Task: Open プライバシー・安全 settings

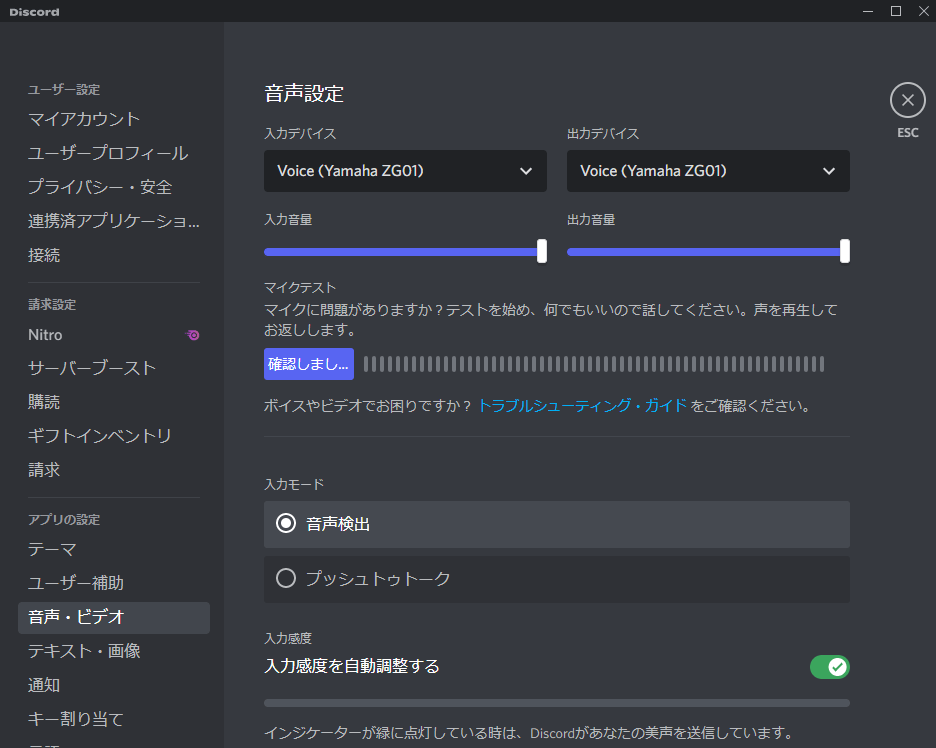Action: pos(100,187)
